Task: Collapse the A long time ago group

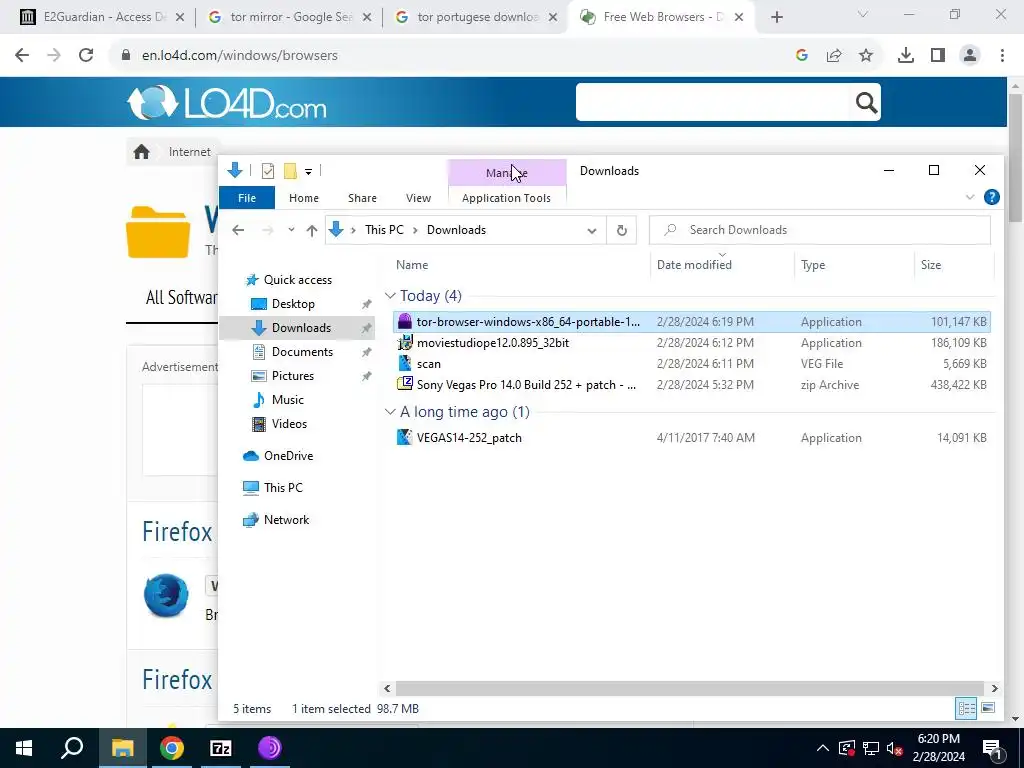Action: click(390, 412)
